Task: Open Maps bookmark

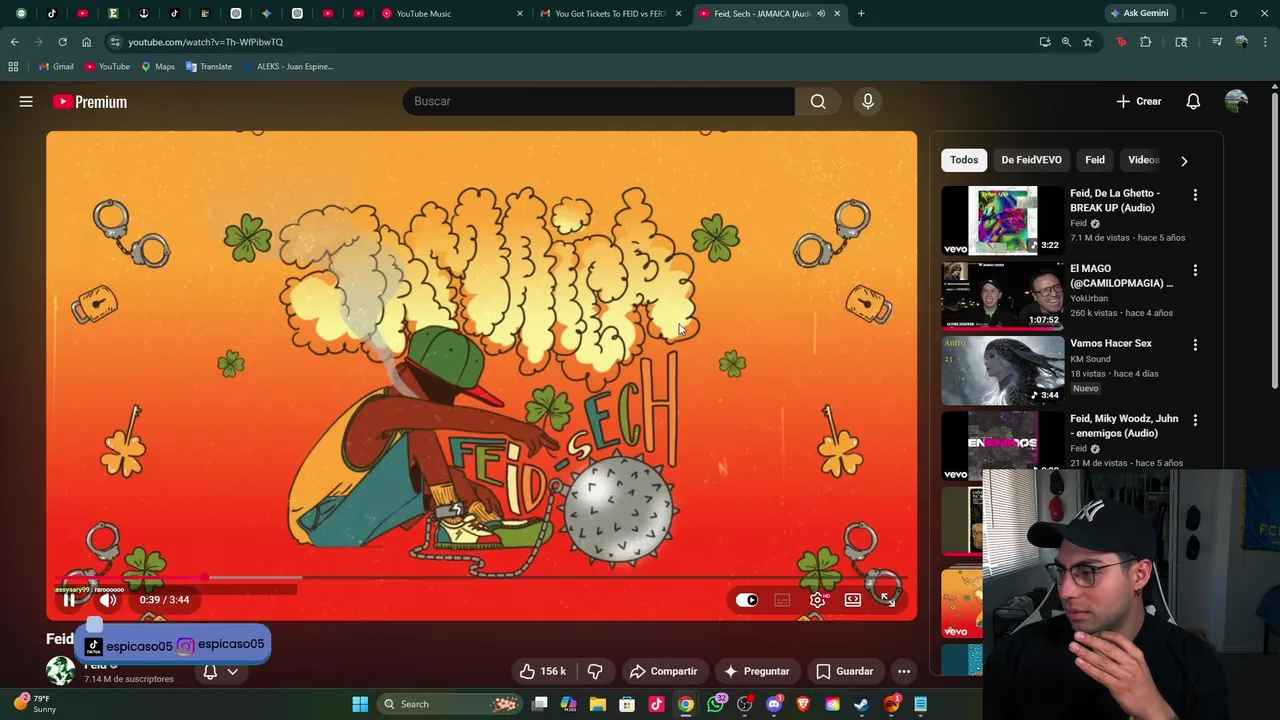Action: click(158, 66)
